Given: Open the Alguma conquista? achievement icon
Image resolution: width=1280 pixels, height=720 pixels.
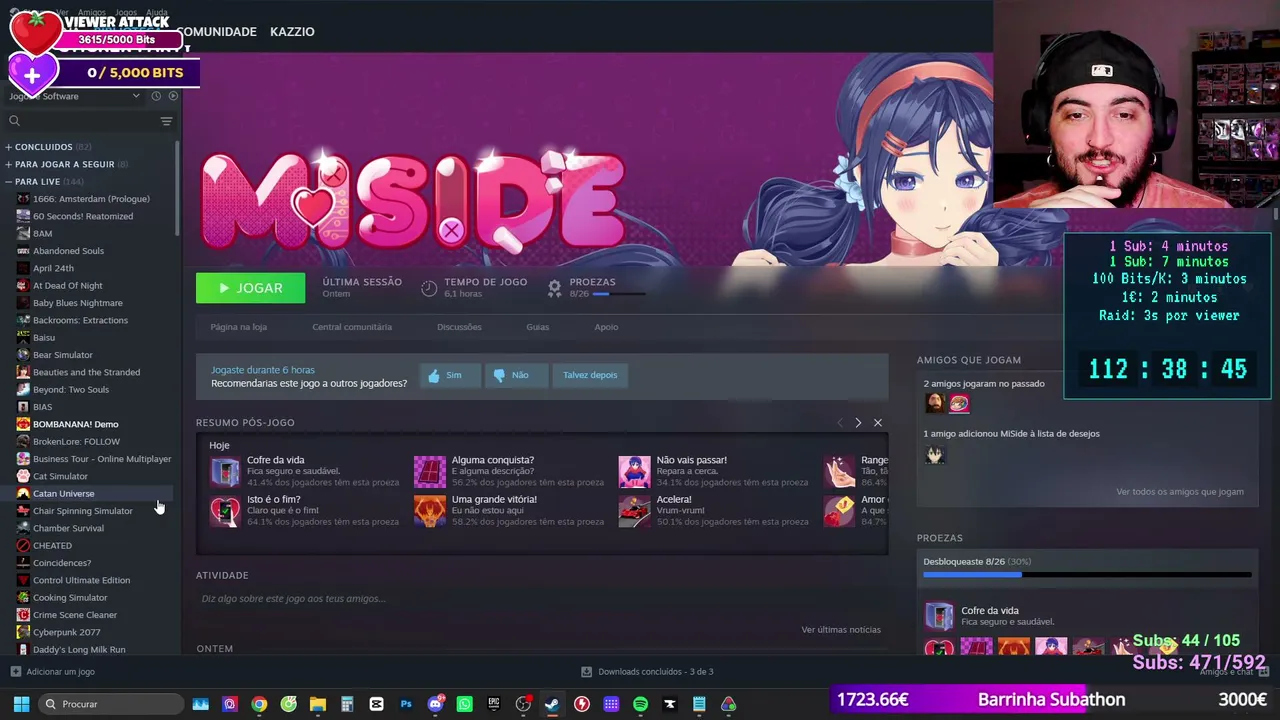Looking at the screenshot, I should pyautogui.click(x=429, y=471).
